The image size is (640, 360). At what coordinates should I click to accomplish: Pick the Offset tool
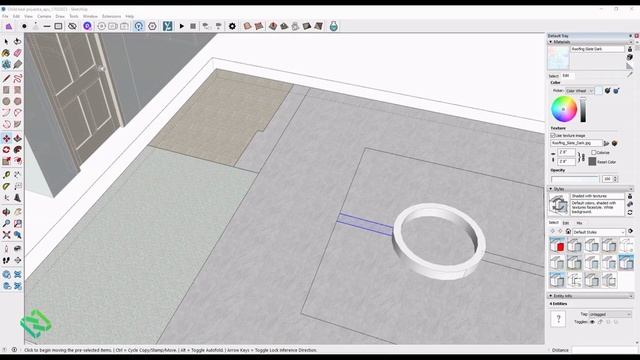18,161
